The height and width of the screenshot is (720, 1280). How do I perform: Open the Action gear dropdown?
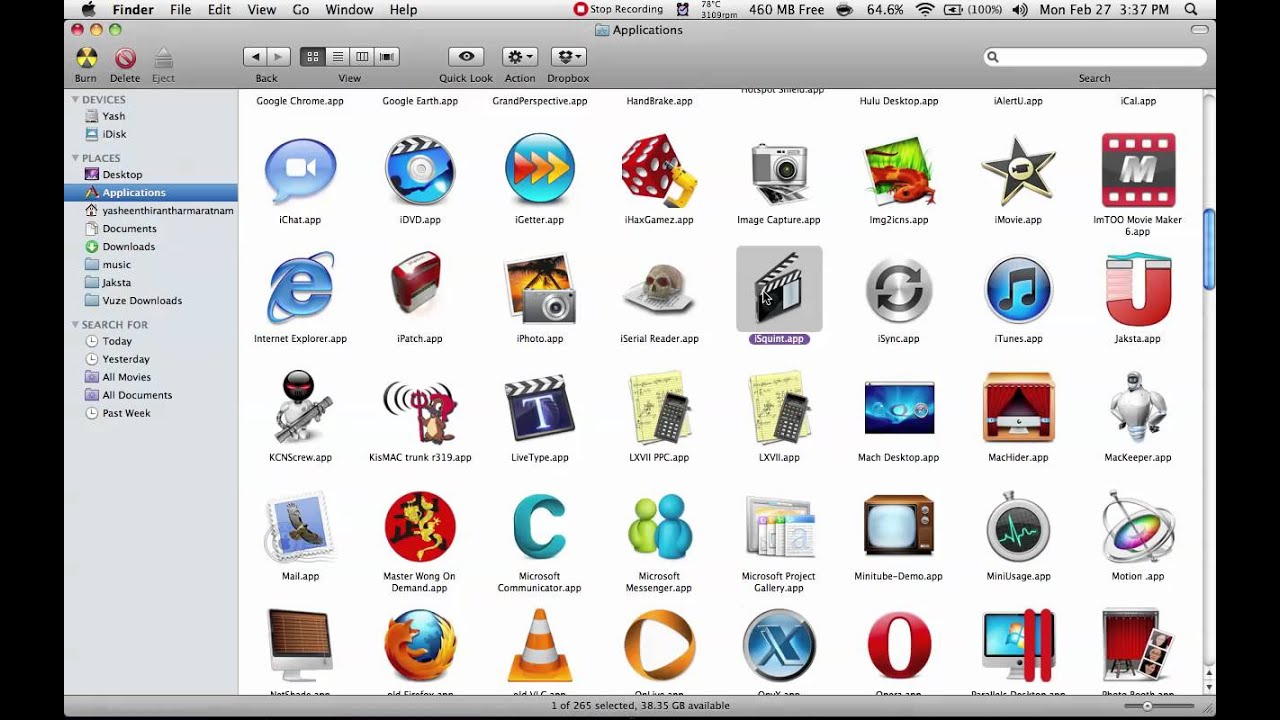click(520, 57)
